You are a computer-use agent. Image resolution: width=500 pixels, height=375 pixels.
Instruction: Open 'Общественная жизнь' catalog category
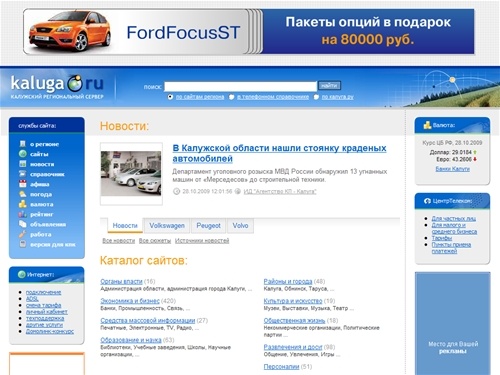pos(294,320)
